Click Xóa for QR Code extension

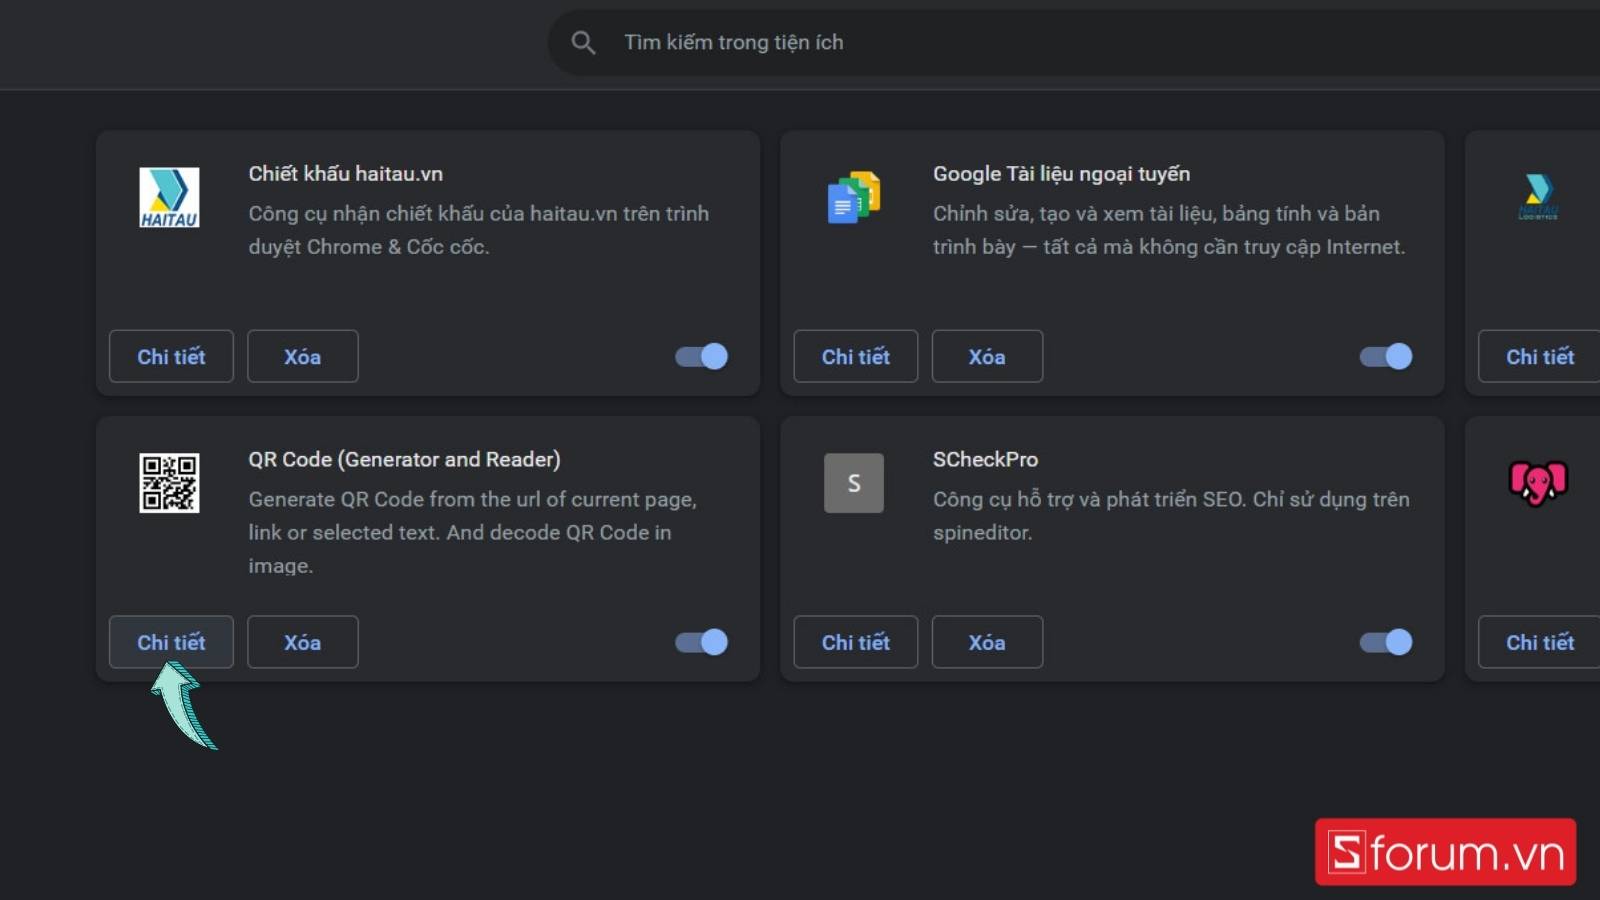tap(302, 642)
